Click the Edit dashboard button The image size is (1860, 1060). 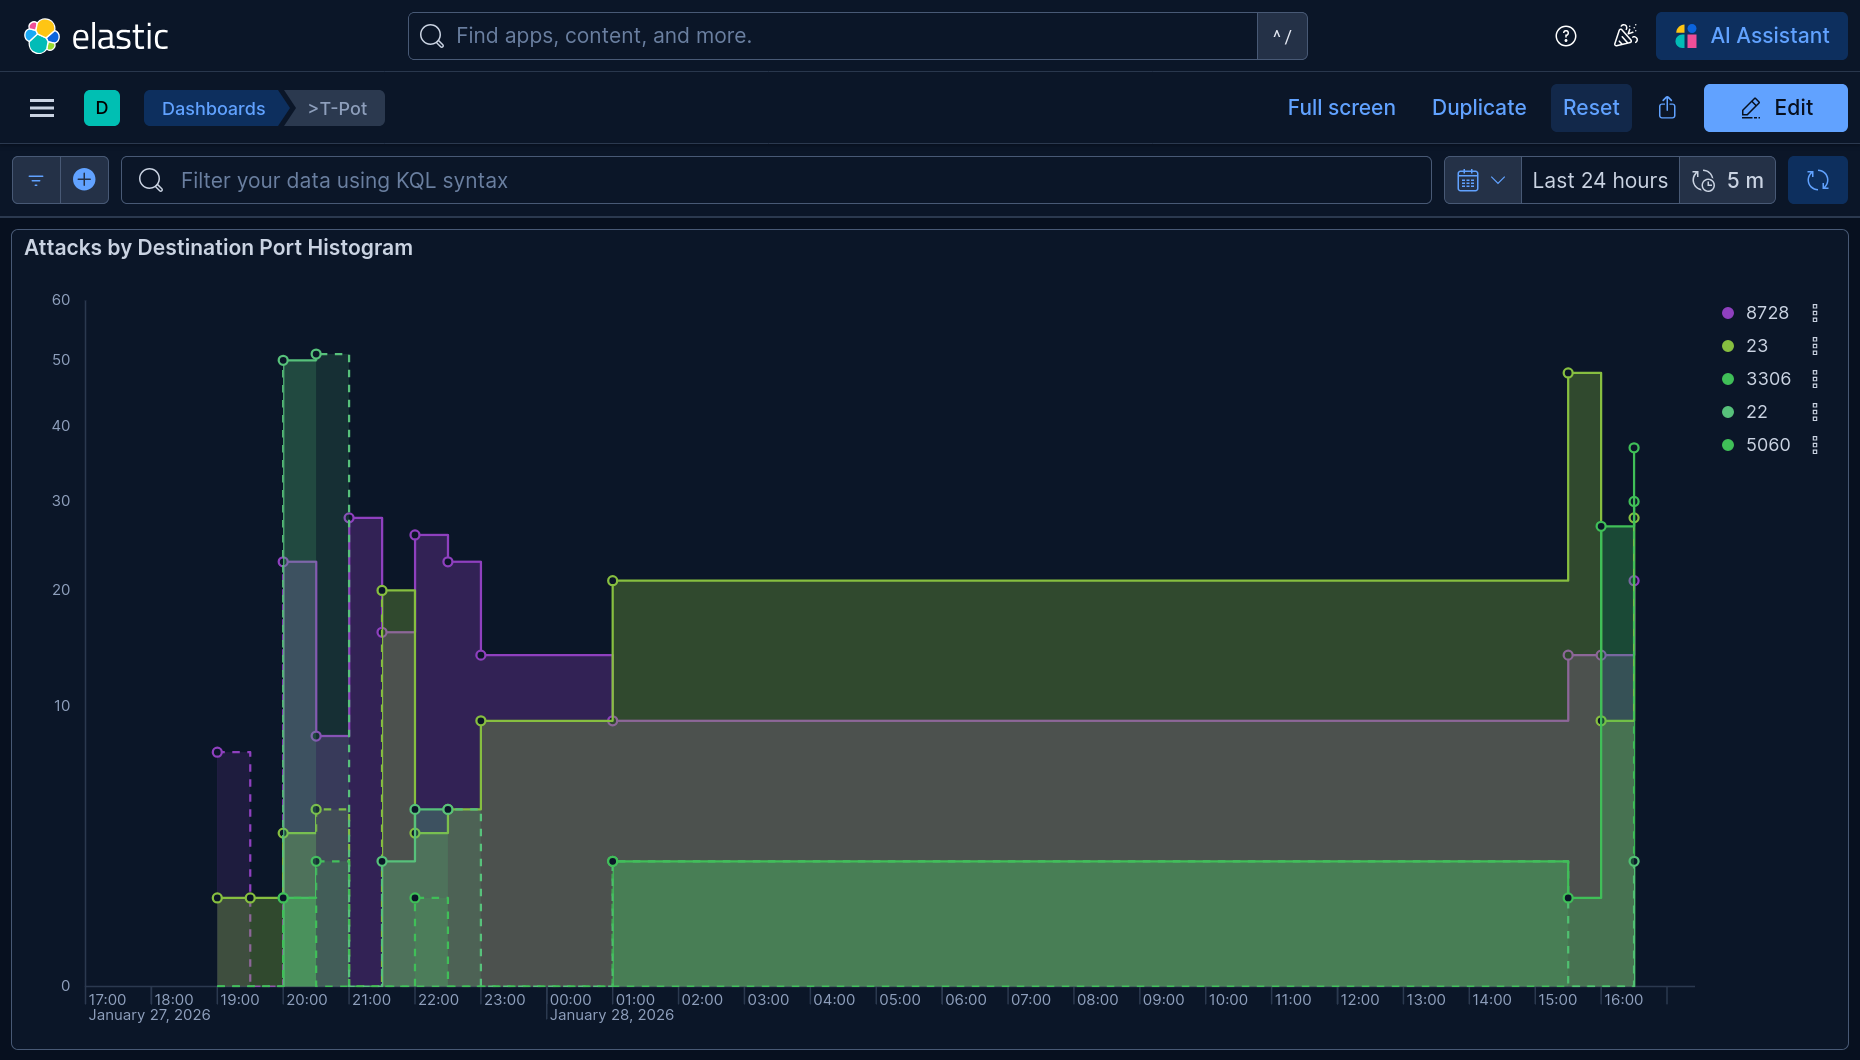click(1775, 108)
